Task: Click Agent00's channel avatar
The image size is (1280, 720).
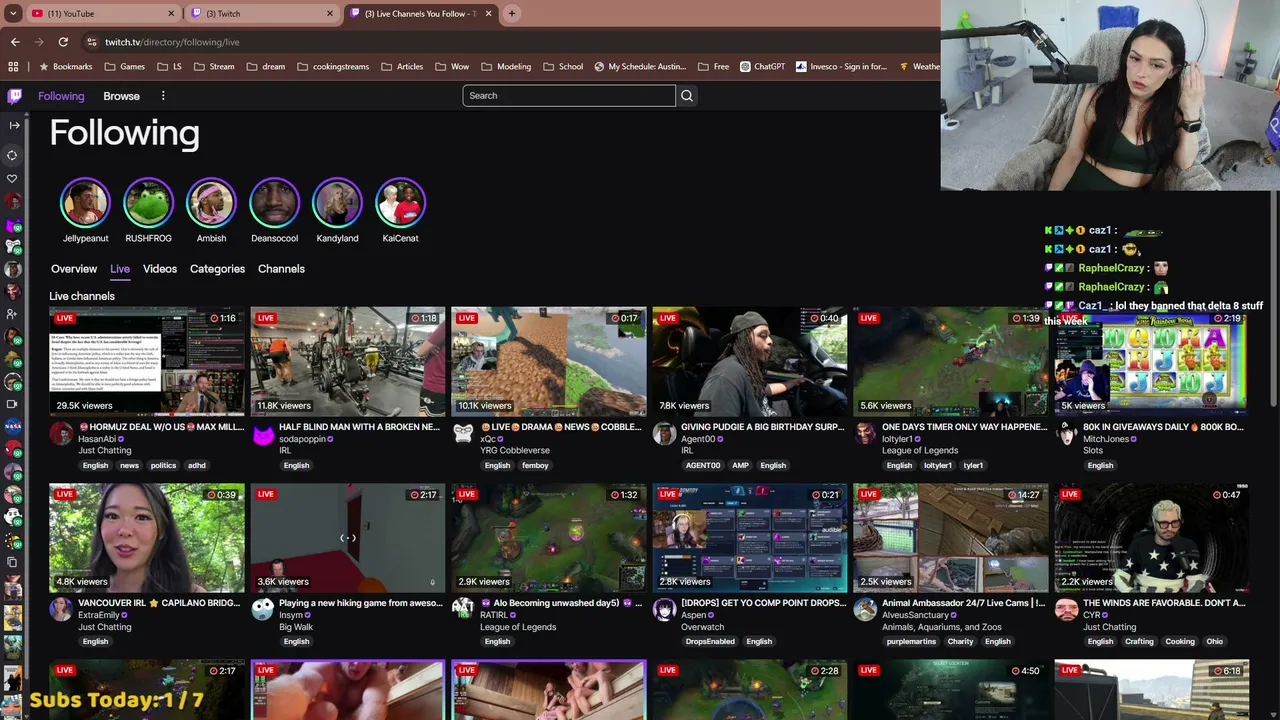Action: (664, 433)
